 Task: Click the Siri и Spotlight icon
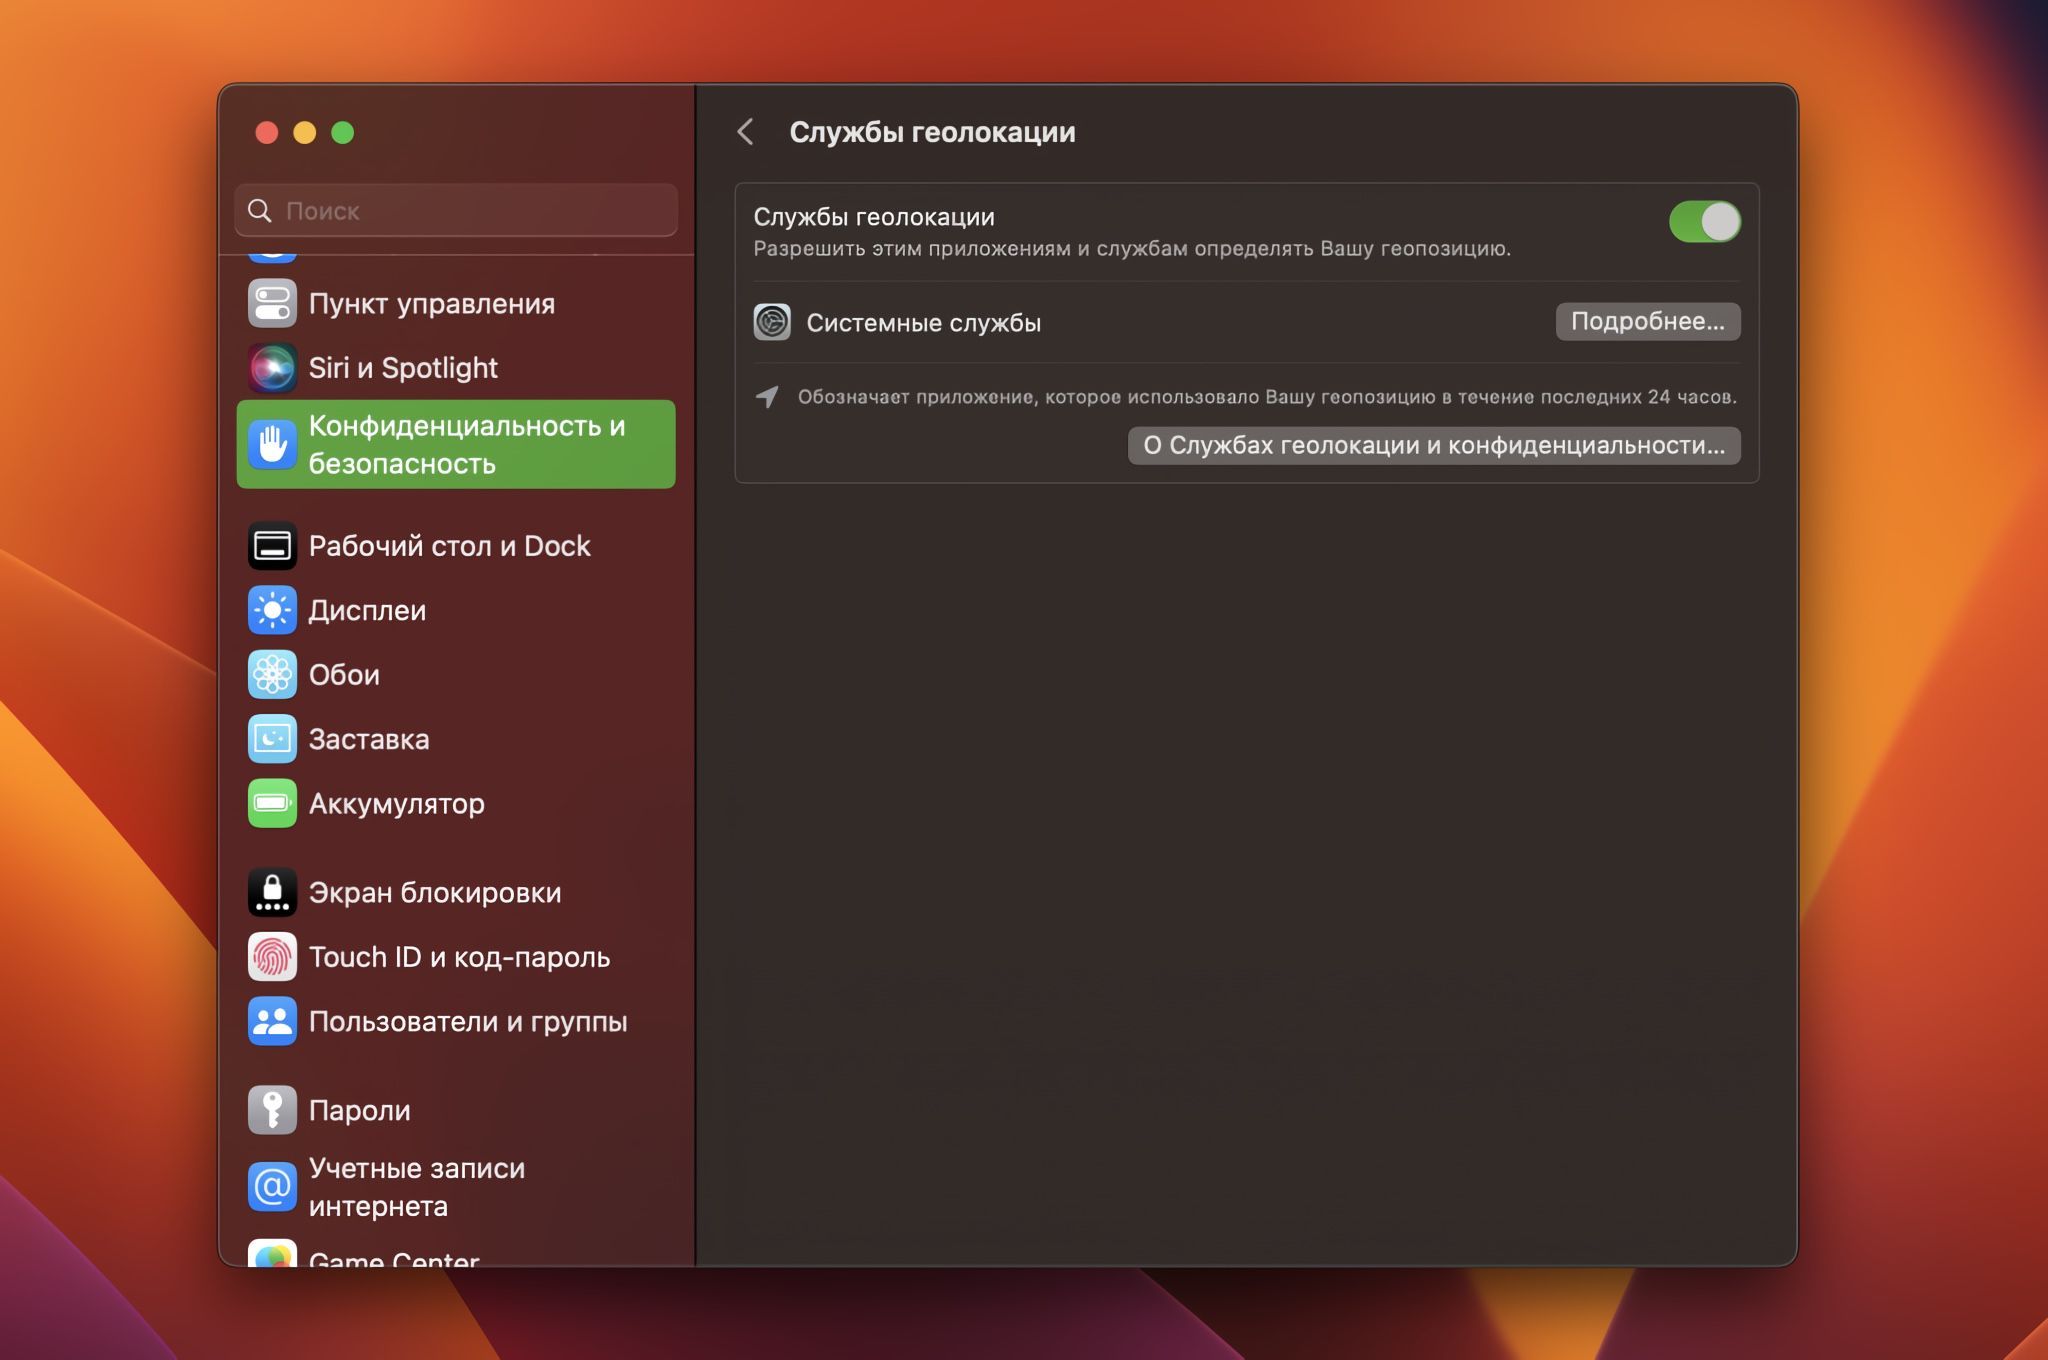click(272, 368)
